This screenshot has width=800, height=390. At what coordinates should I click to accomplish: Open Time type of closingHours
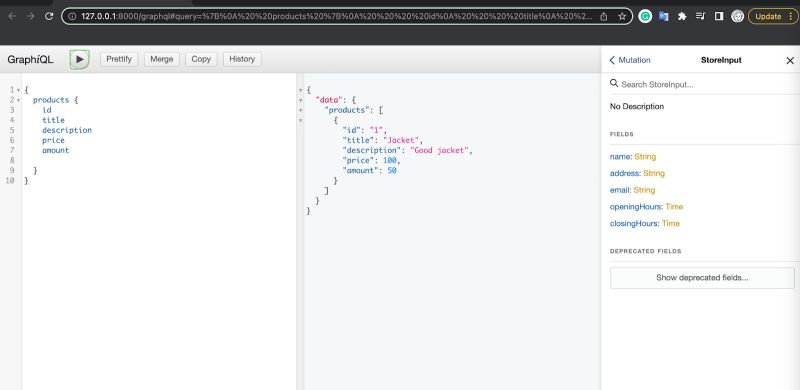tap(671, 224)
